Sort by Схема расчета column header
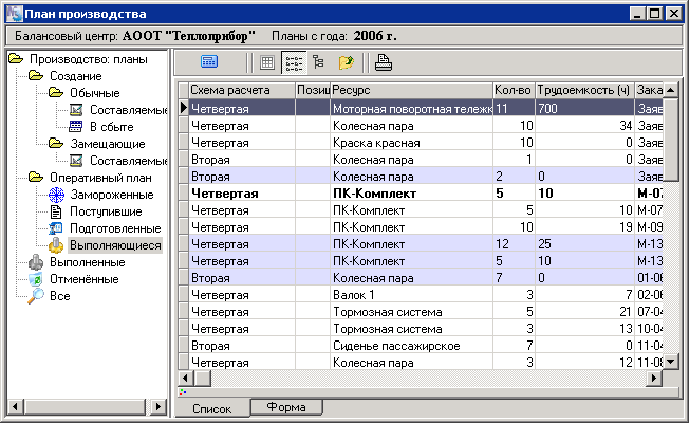The width and height of the screenshot is (689, 423). click(x=240, y=90)
